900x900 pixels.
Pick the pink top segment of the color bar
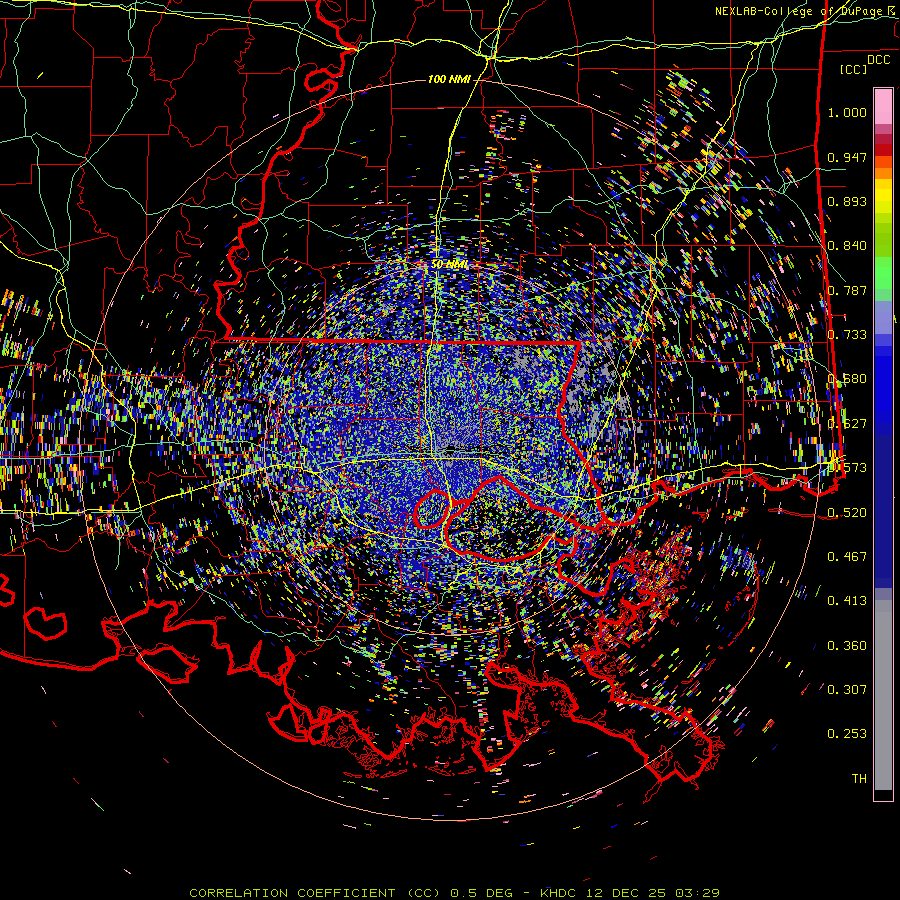coord(883,107)
